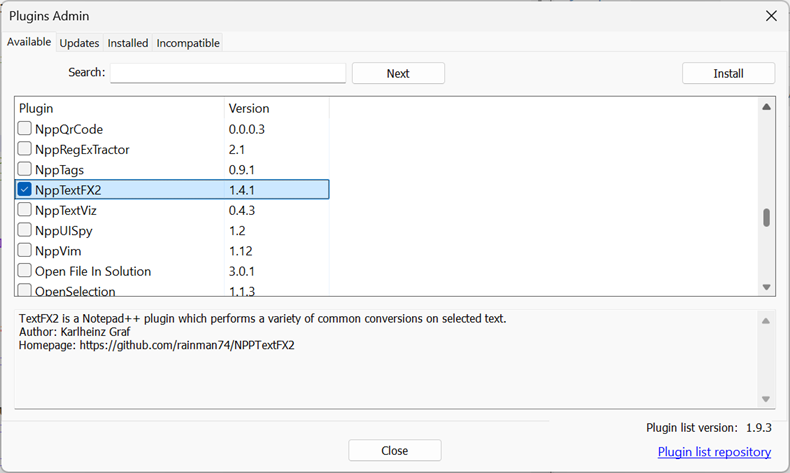
Task: Switch to the Incompatible tab
Action: pos(187,43)
